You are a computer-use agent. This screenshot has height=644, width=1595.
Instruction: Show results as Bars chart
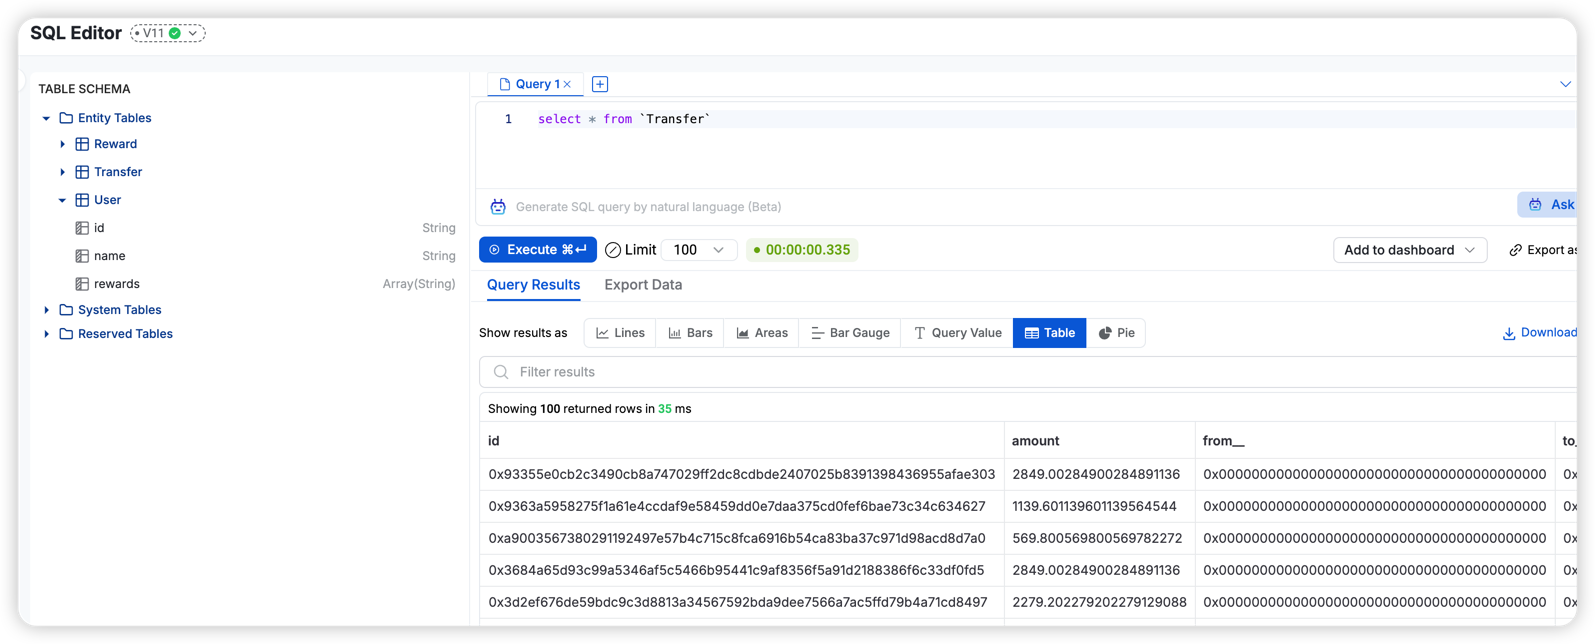(690, 333)
